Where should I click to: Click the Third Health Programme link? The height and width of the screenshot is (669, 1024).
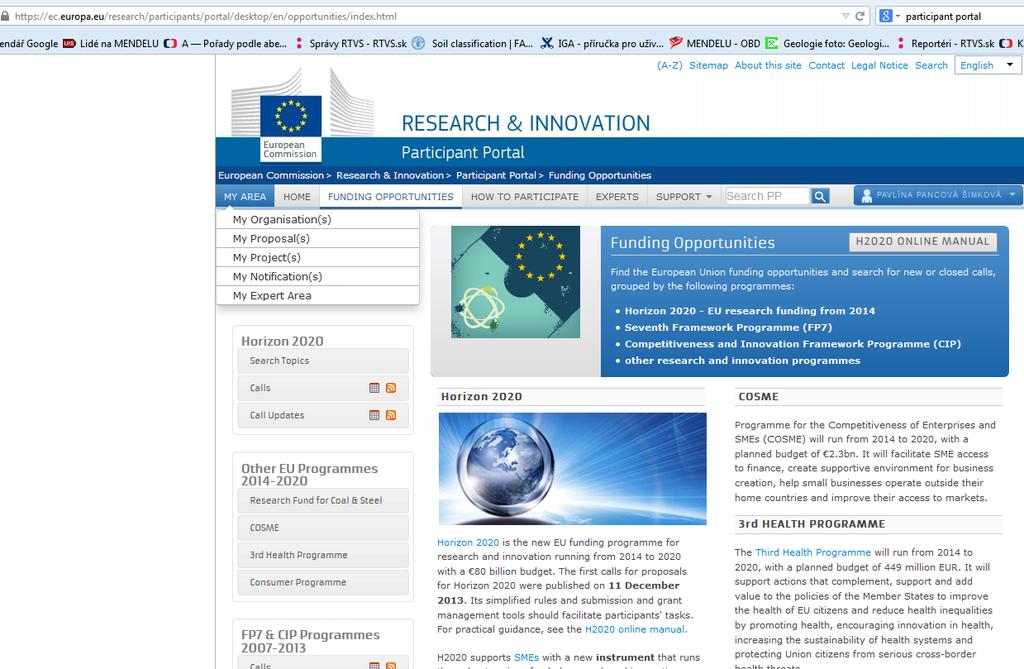tap(813, 553)
